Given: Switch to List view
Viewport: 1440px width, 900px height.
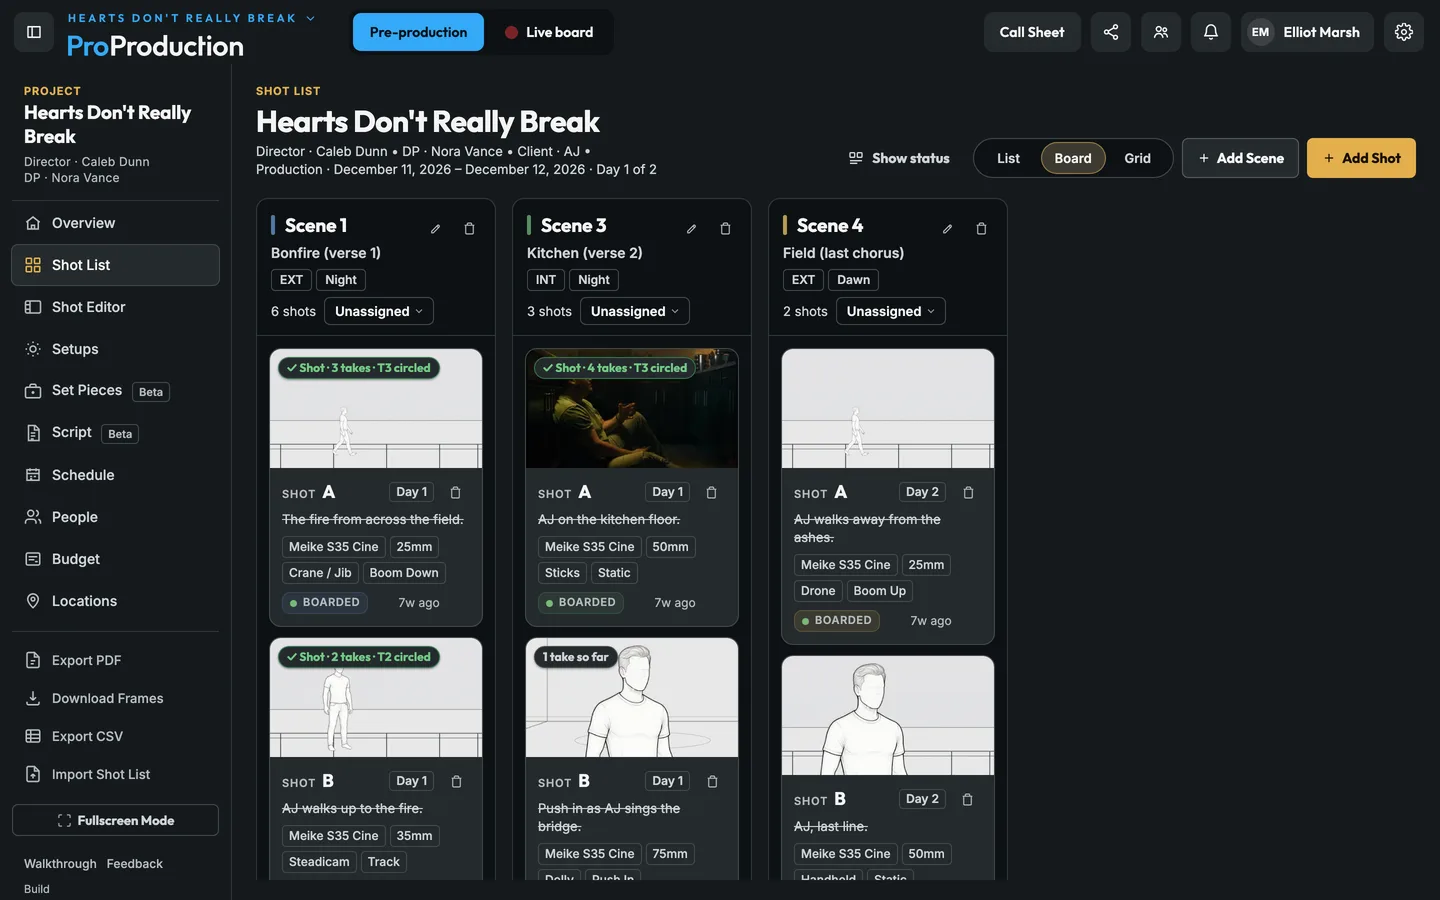Looking at the screenshot, I should 1008,158.
